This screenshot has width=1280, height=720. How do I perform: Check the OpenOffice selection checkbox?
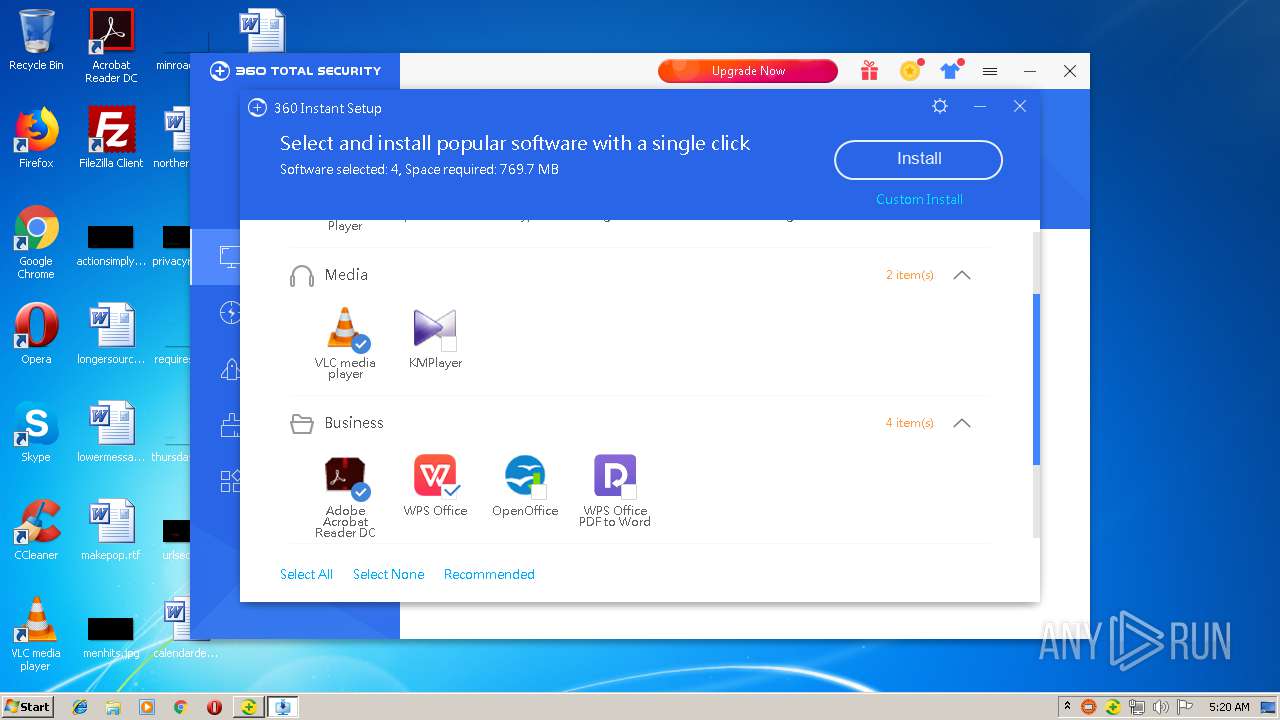click(539, 491)
